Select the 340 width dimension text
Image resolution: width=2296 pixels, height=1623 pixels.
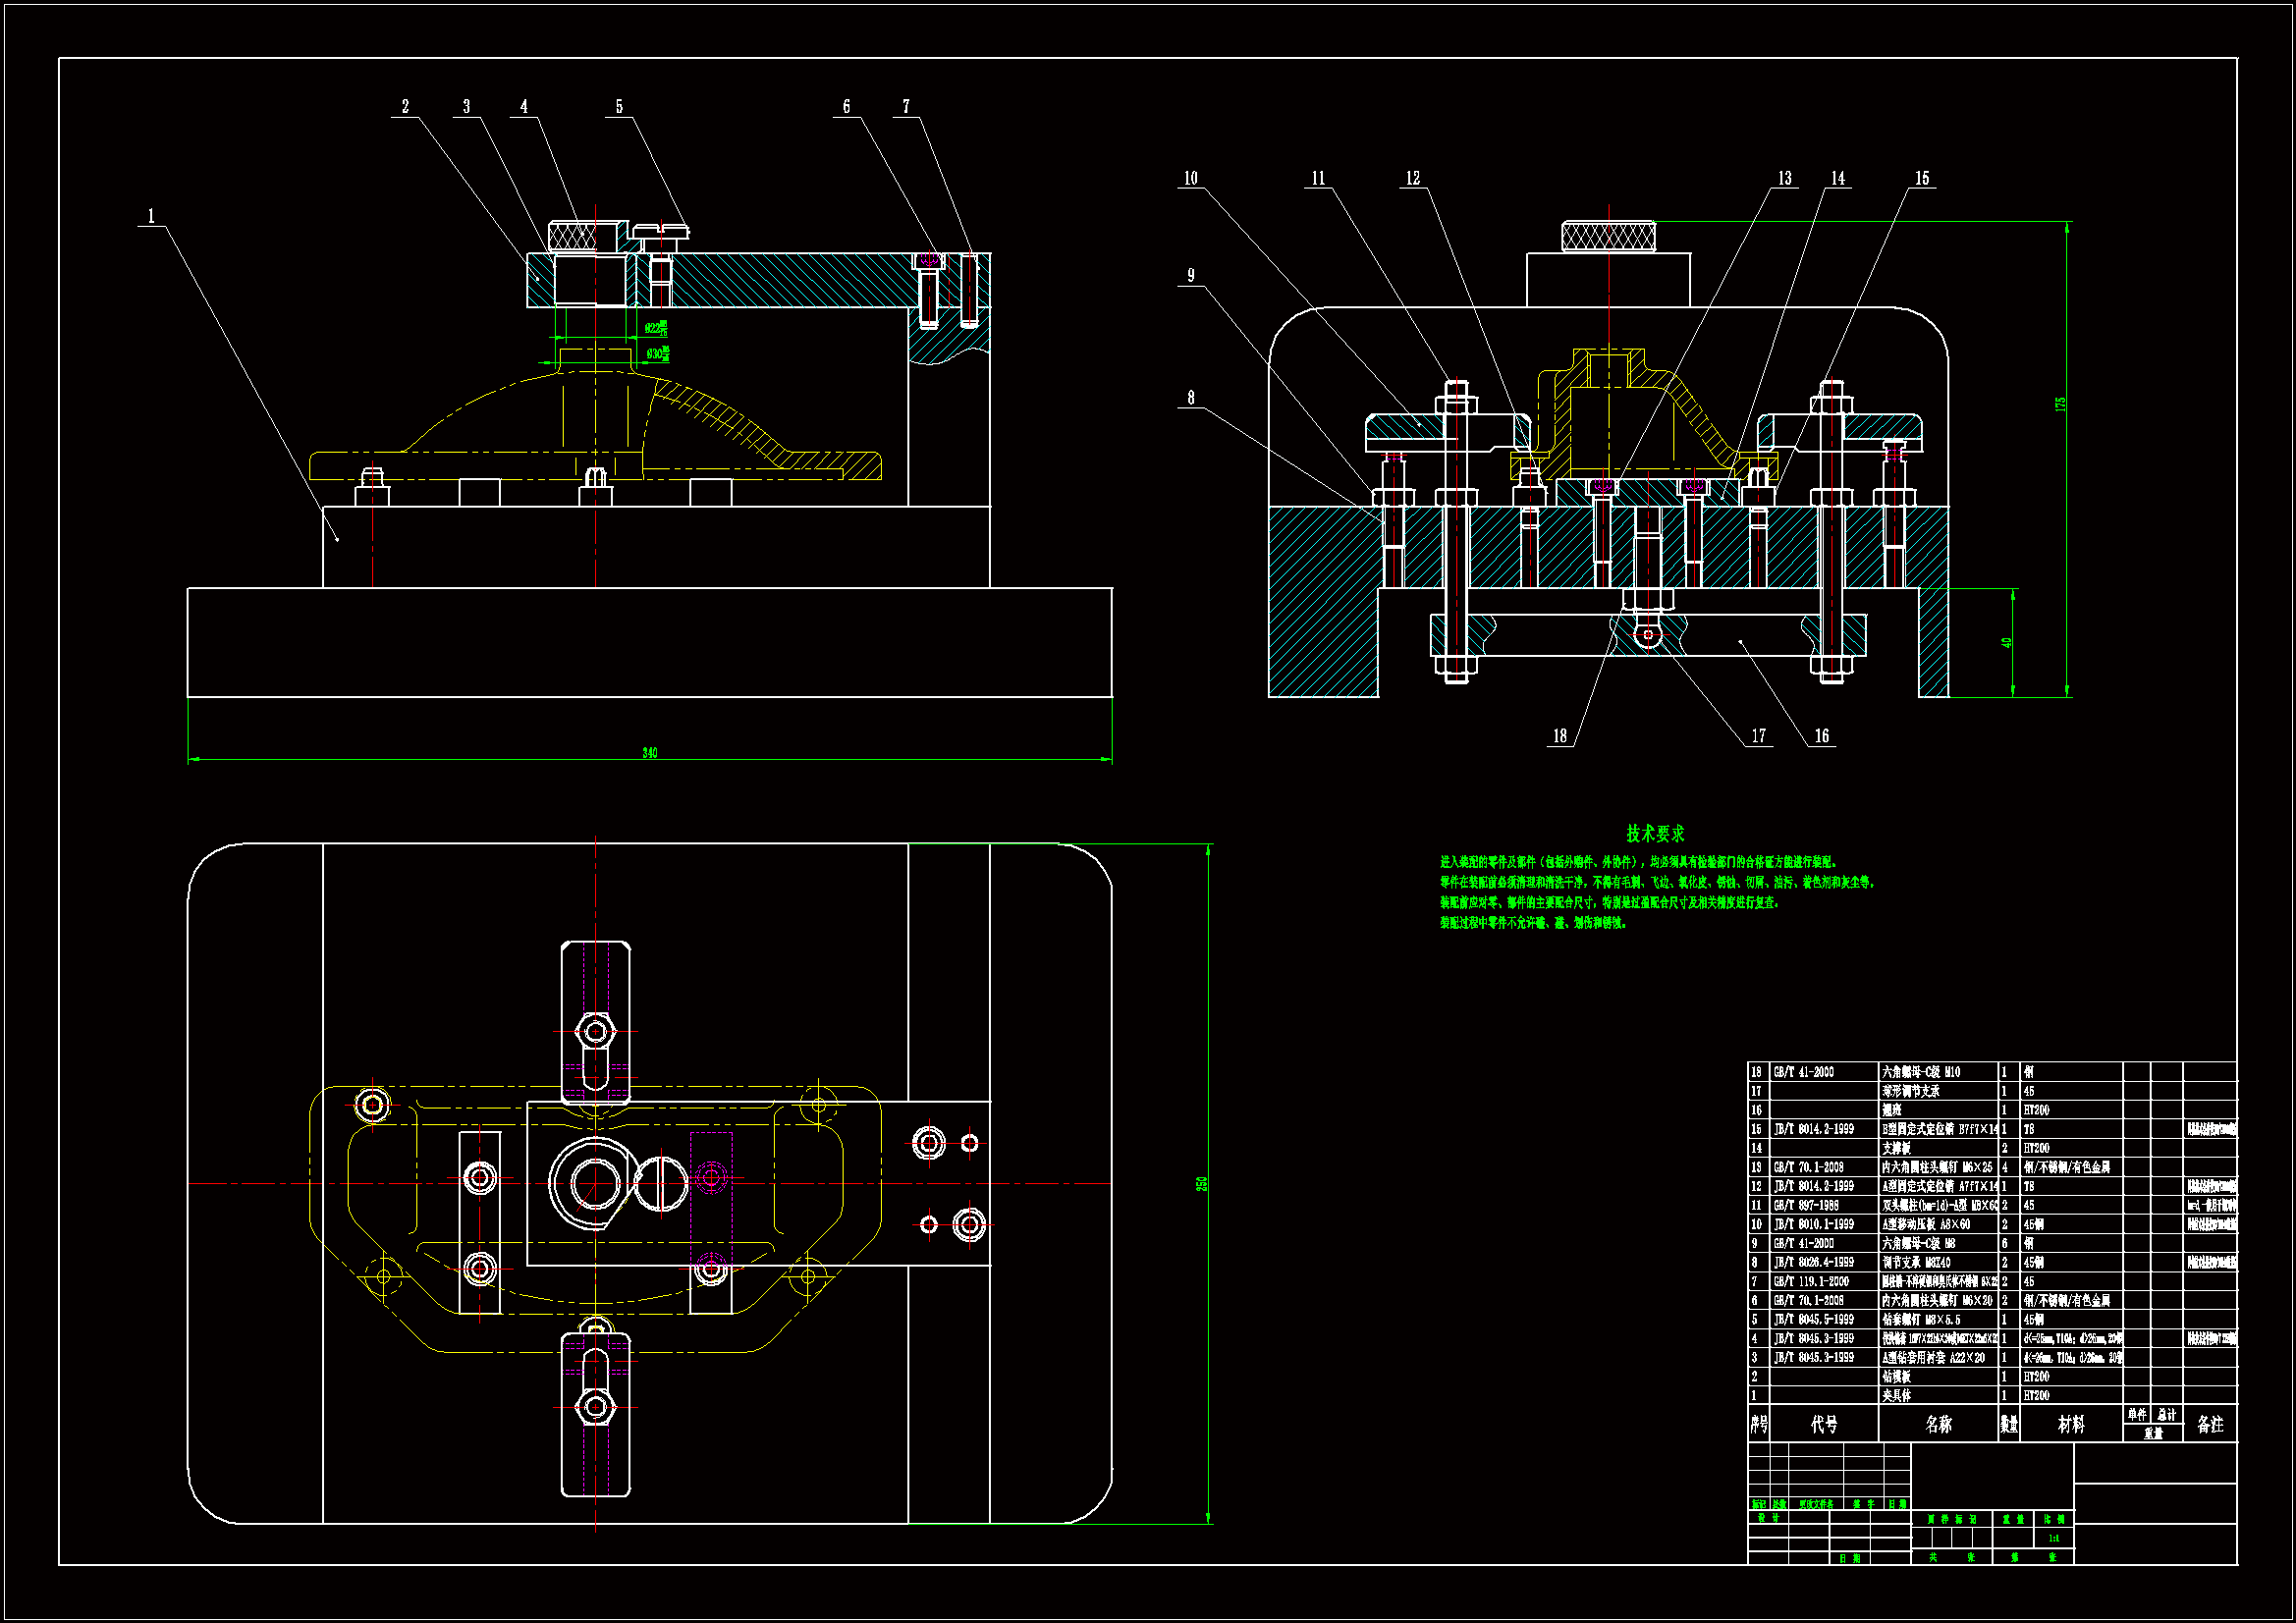click(x=650, y=752)
